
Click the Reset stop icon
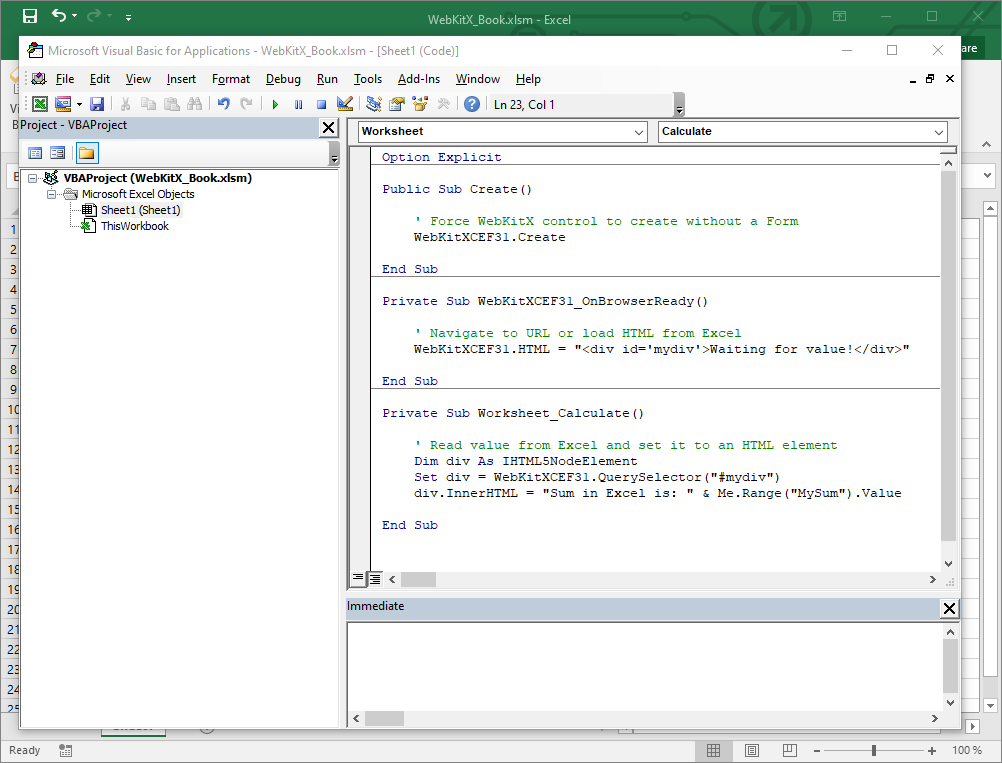click(x=321, y=104)
